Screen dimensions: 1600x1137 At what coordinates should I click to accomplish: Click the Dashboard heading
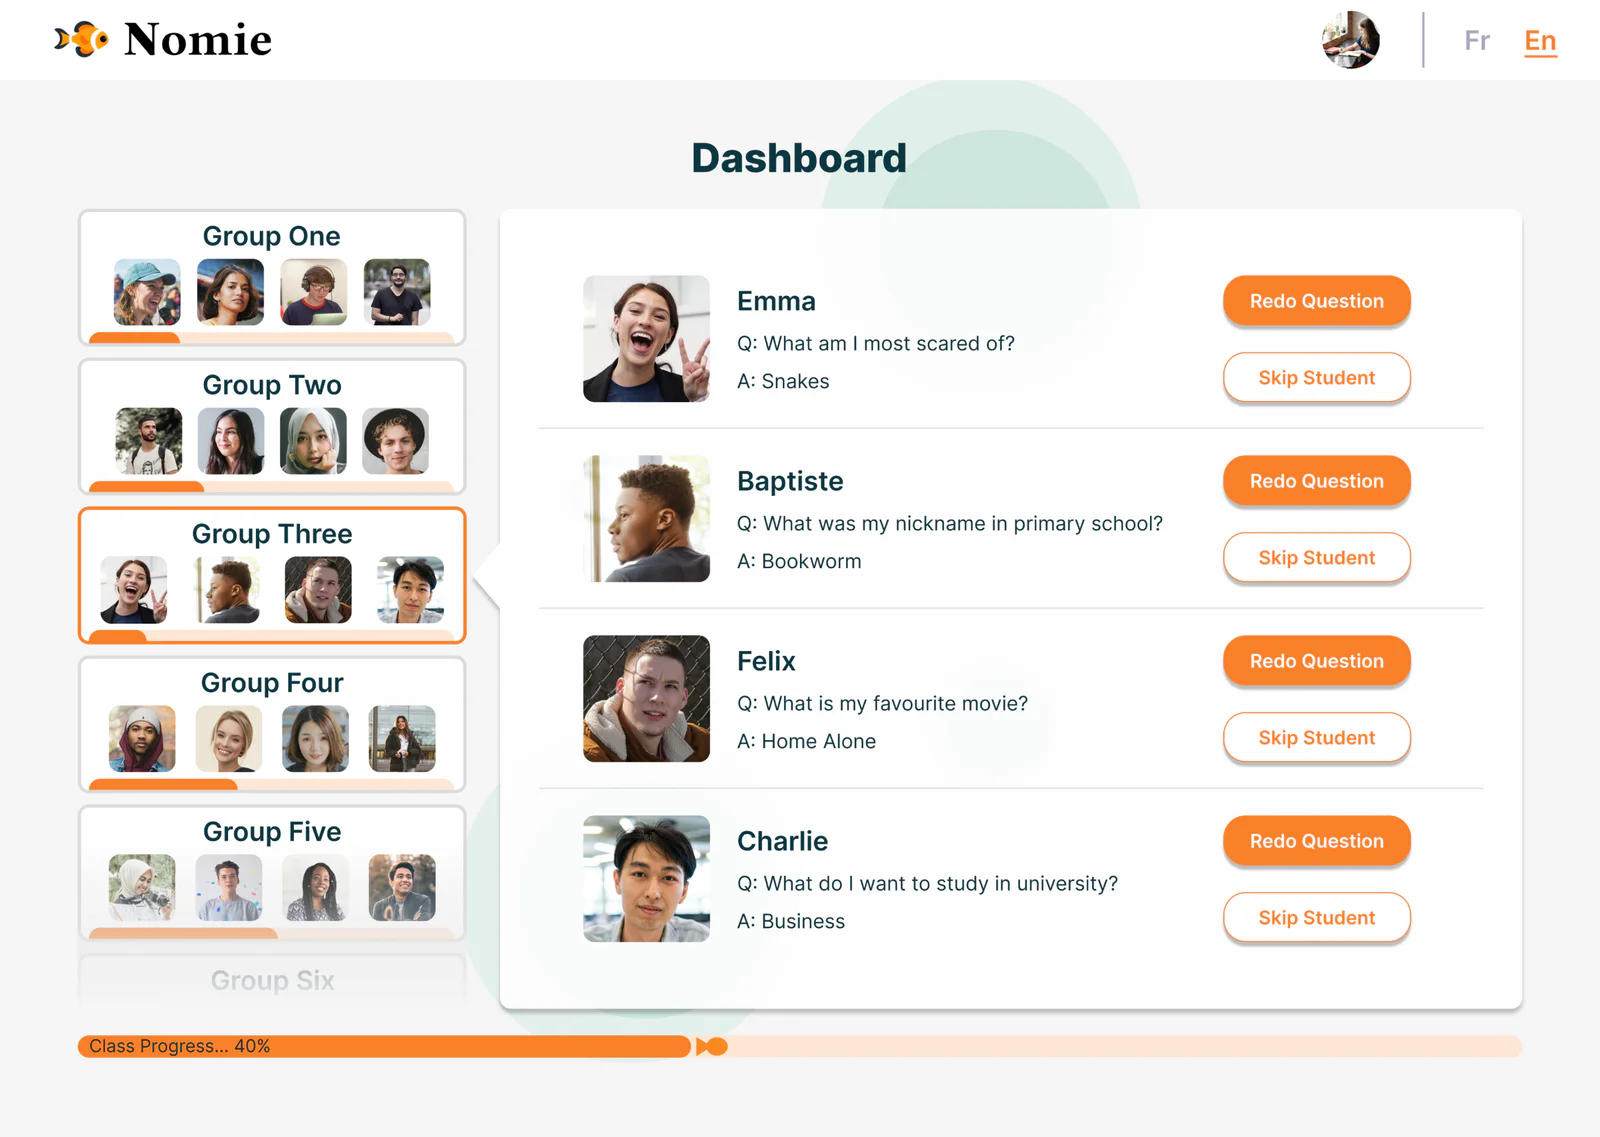(x=799, y=158)
